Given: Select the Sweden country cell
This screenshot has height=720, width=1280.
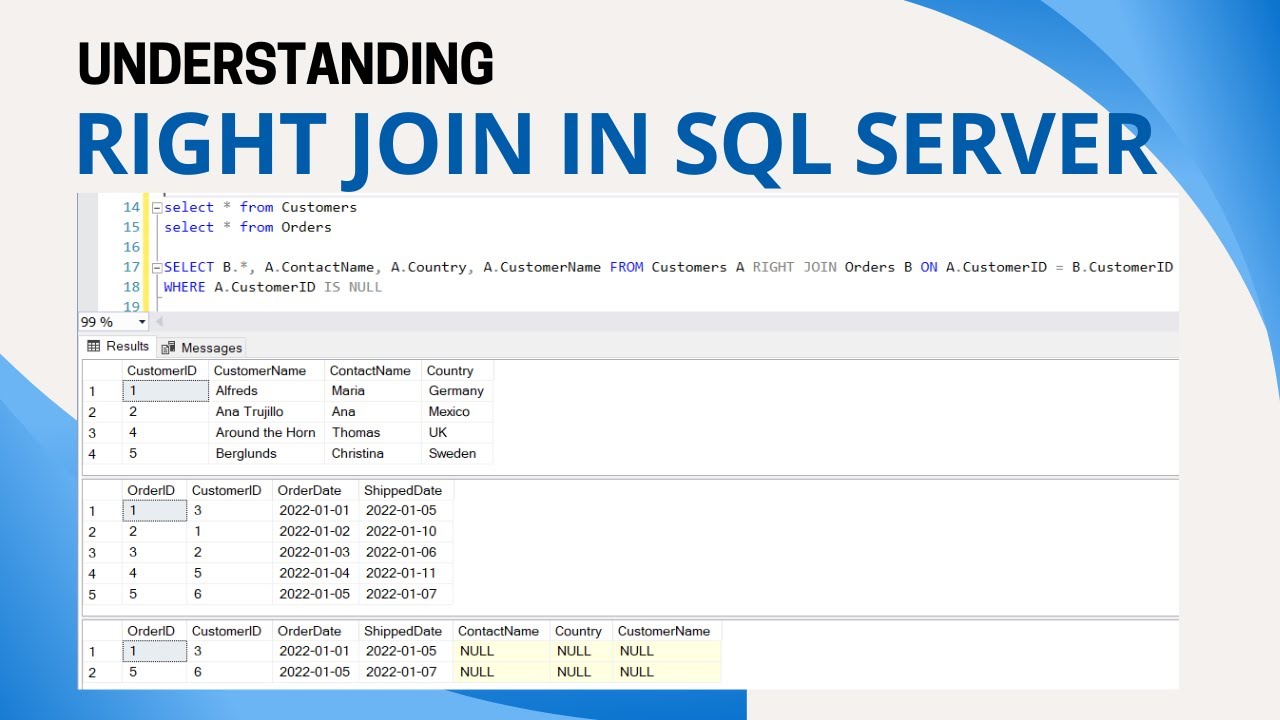Looking at the screenshot, I should pyautogui.click(x=457, y=454).
